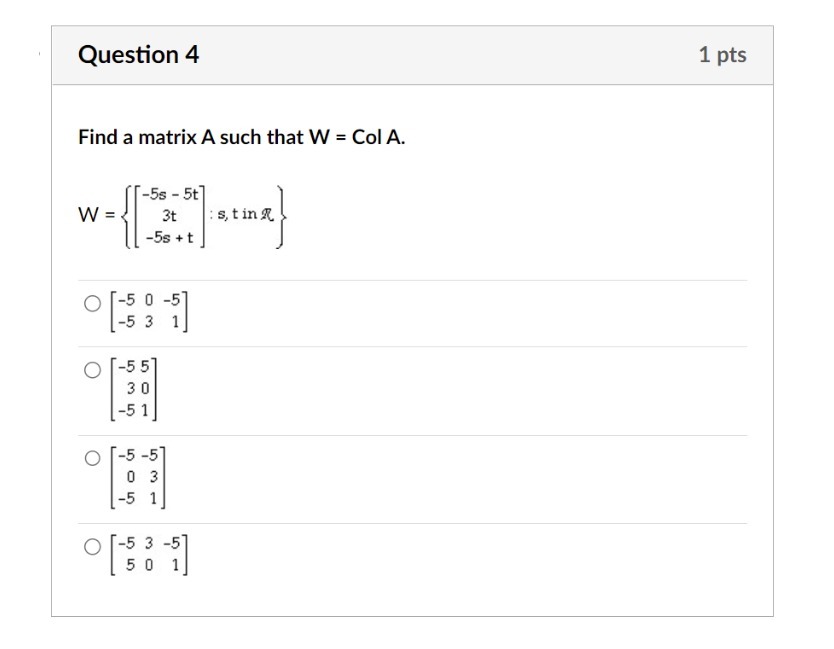
Task: Click the vector entry 3t
Action: coord(170,215)
